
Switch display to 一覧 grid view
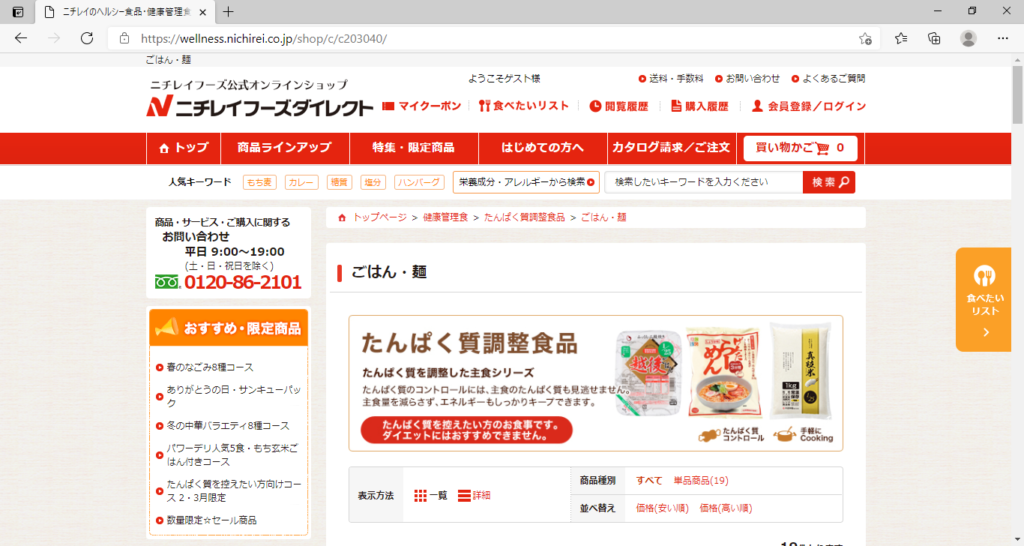tap(431, 496)
